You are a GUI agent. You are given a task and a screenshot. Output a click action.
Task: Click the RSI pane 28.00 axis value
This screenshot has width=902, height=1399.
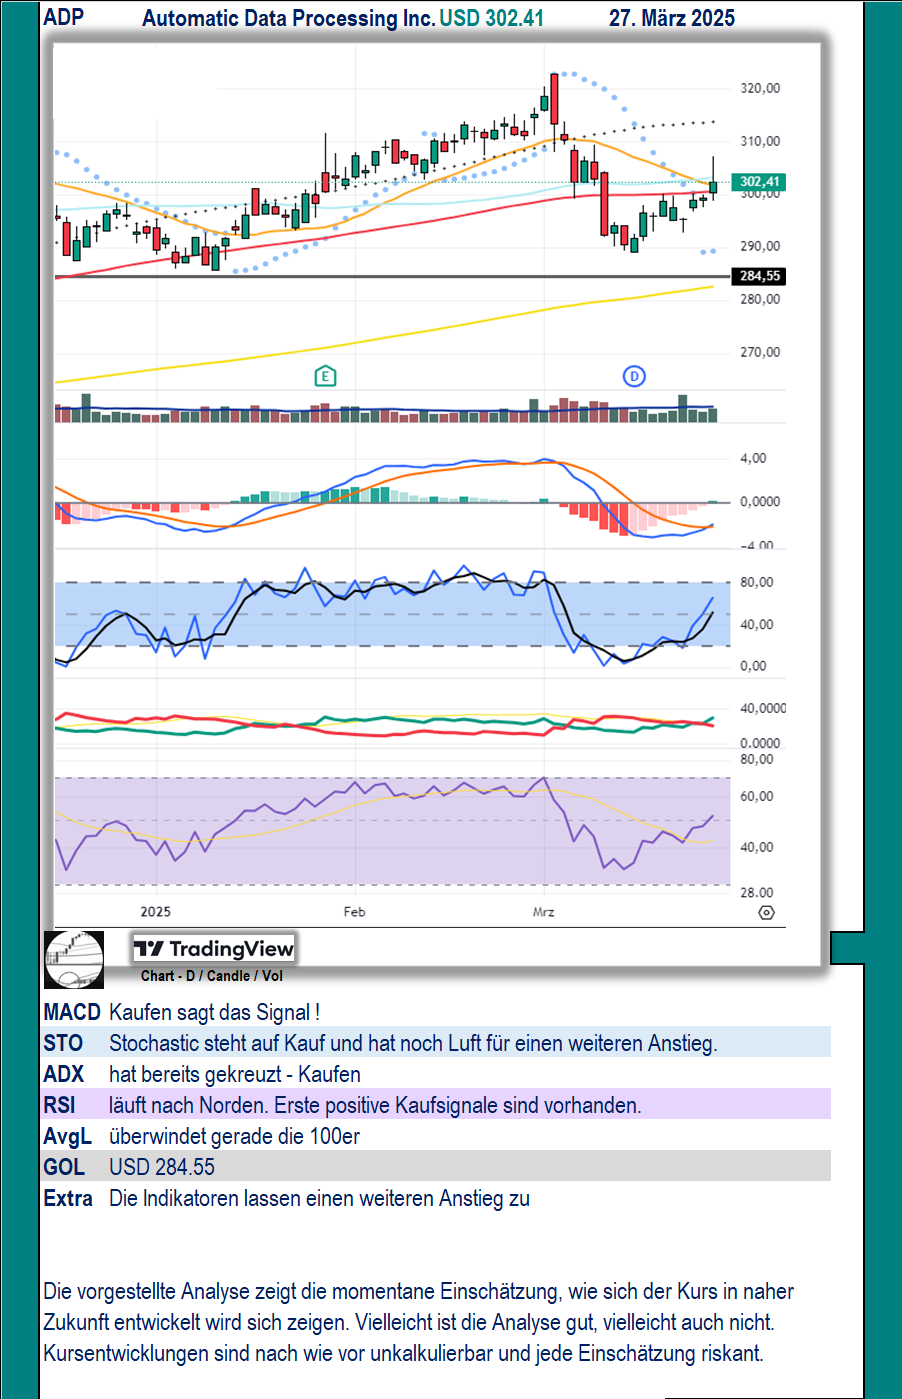[x=757, y=892]
